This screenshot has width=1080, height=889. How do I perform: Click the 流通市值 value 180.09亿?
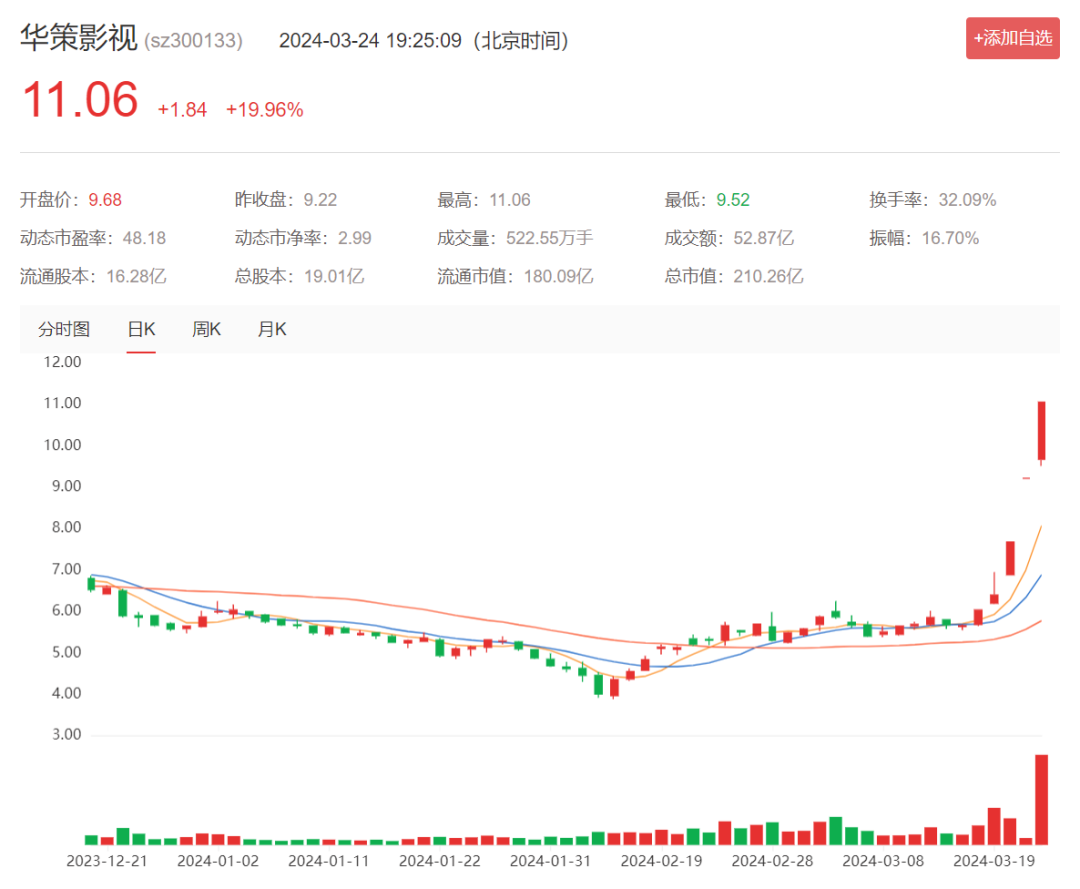(x=558, y=277)
